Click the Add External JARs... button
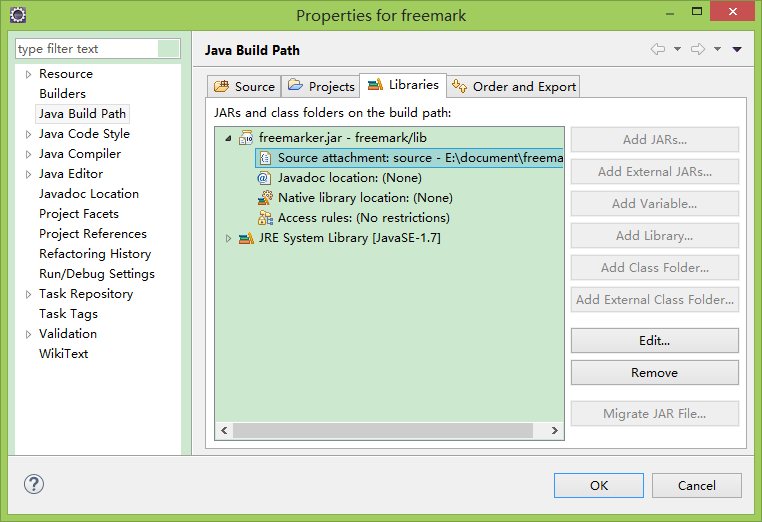 click(655, 172)
